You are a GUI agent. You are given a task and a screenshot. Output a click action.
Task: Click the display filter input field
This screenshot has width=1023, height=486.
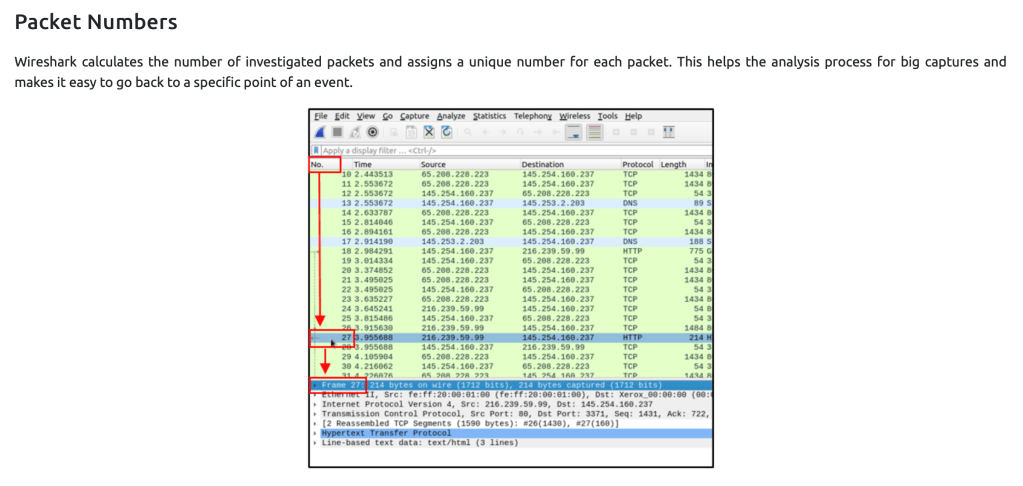pos(500,150)
